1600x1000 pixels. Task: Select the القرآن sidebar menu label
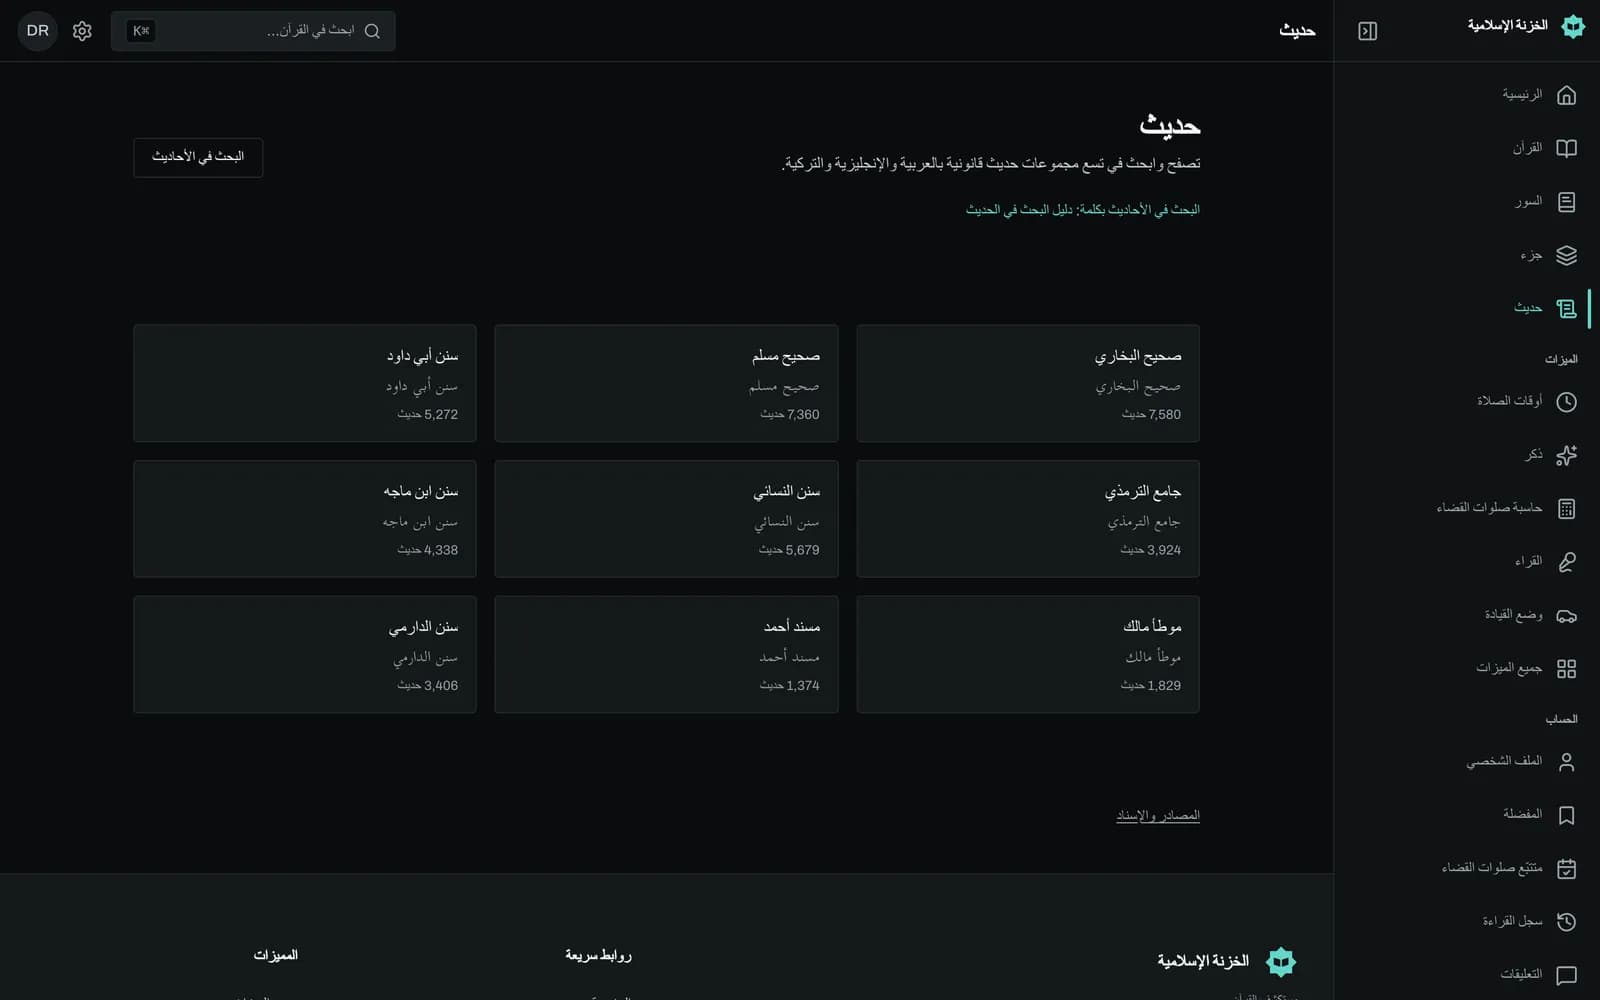tap(1527, 148)
